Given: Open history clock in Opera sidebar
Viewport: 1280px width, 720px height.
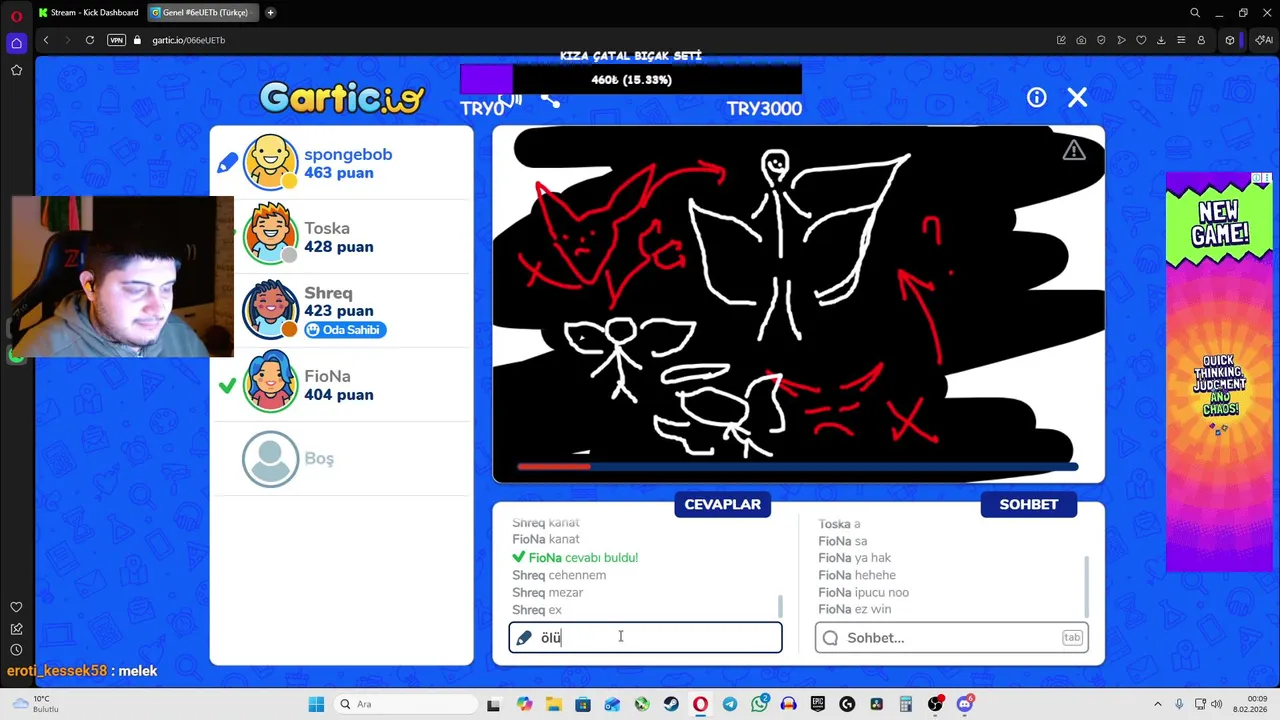Looking at the screenshot, I should point(16,650).
